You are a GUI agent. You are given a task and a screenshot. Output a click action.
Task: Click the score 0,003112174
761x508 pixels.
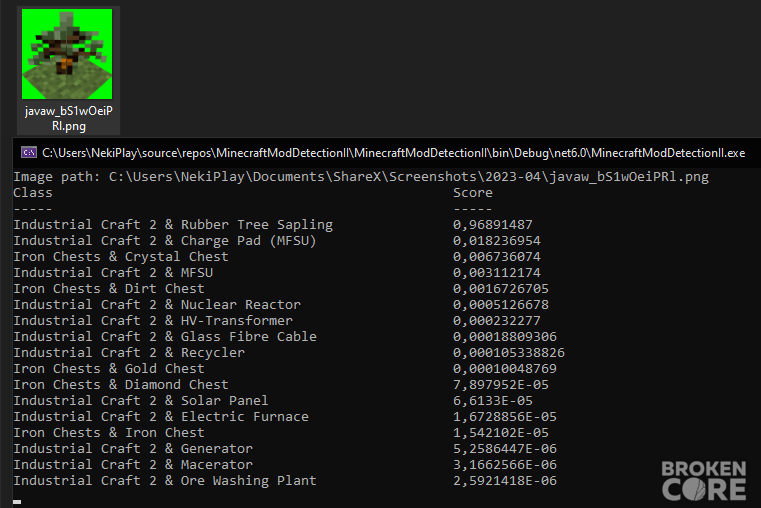tap(496, 273)
